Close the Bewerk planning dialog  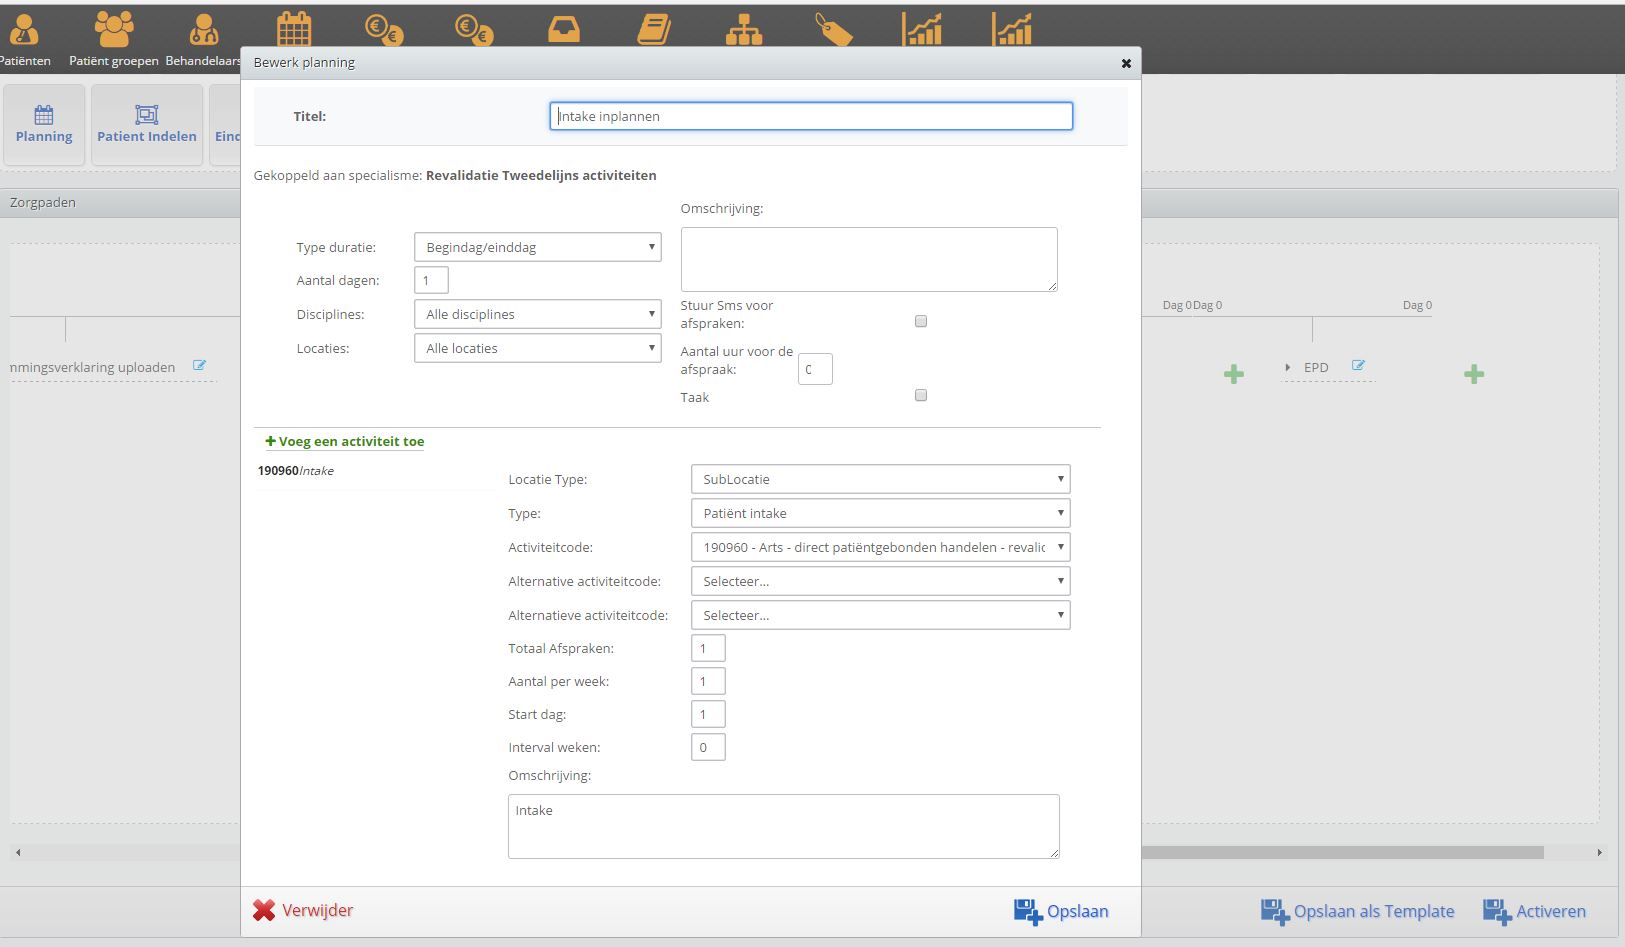[x=1126, y=63]
